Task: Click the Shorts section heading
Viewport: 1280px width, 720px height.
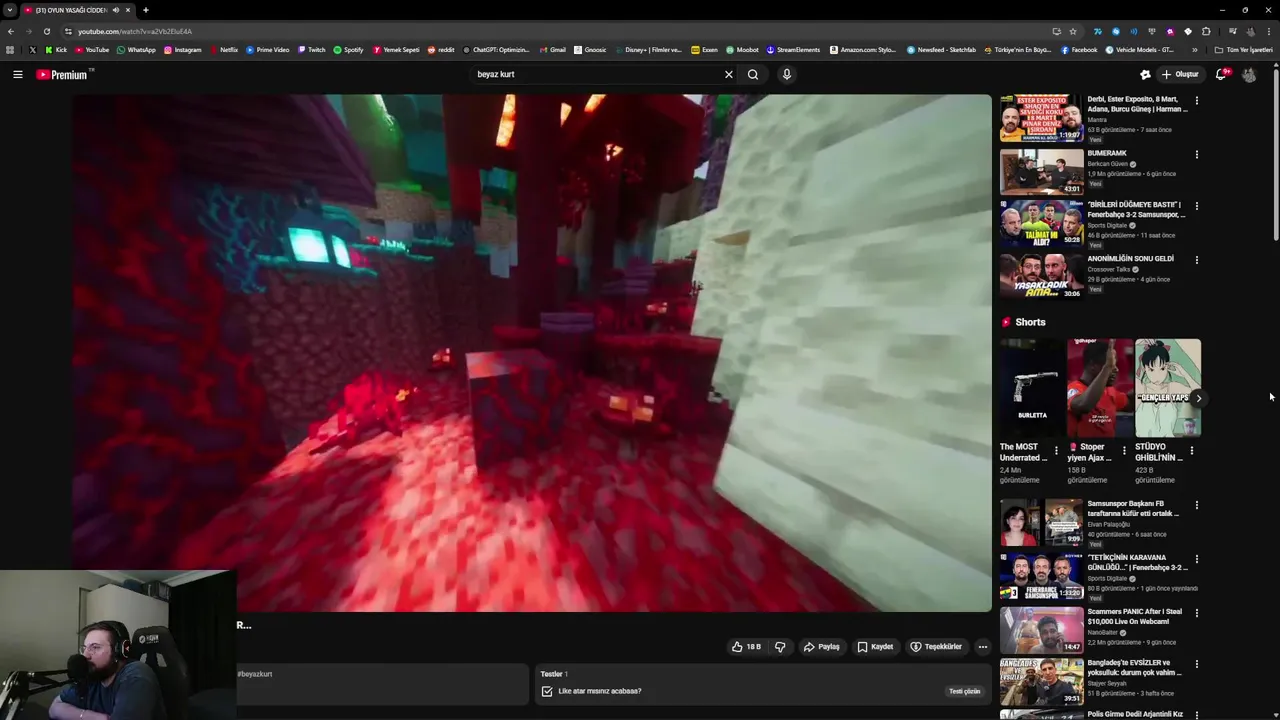Action: 1030,322
